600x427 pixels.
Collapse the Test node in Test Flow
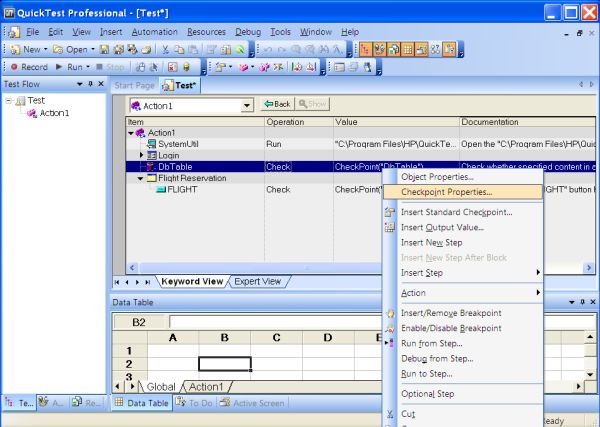[8, 101]
